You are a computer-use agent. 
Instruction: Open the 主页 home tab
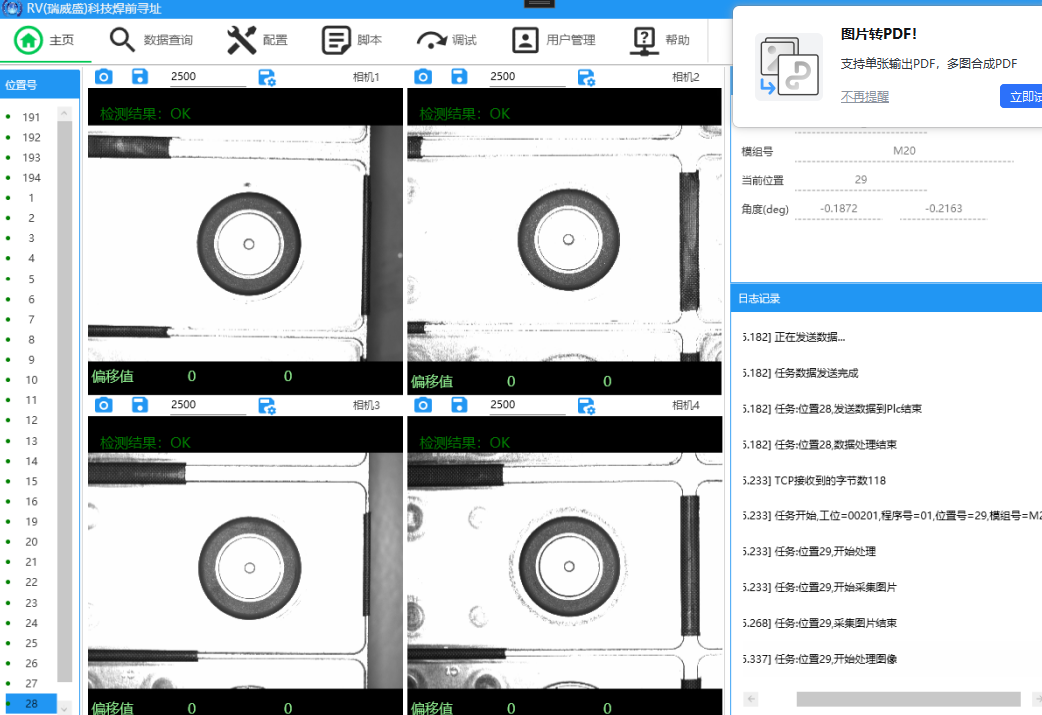45,40
